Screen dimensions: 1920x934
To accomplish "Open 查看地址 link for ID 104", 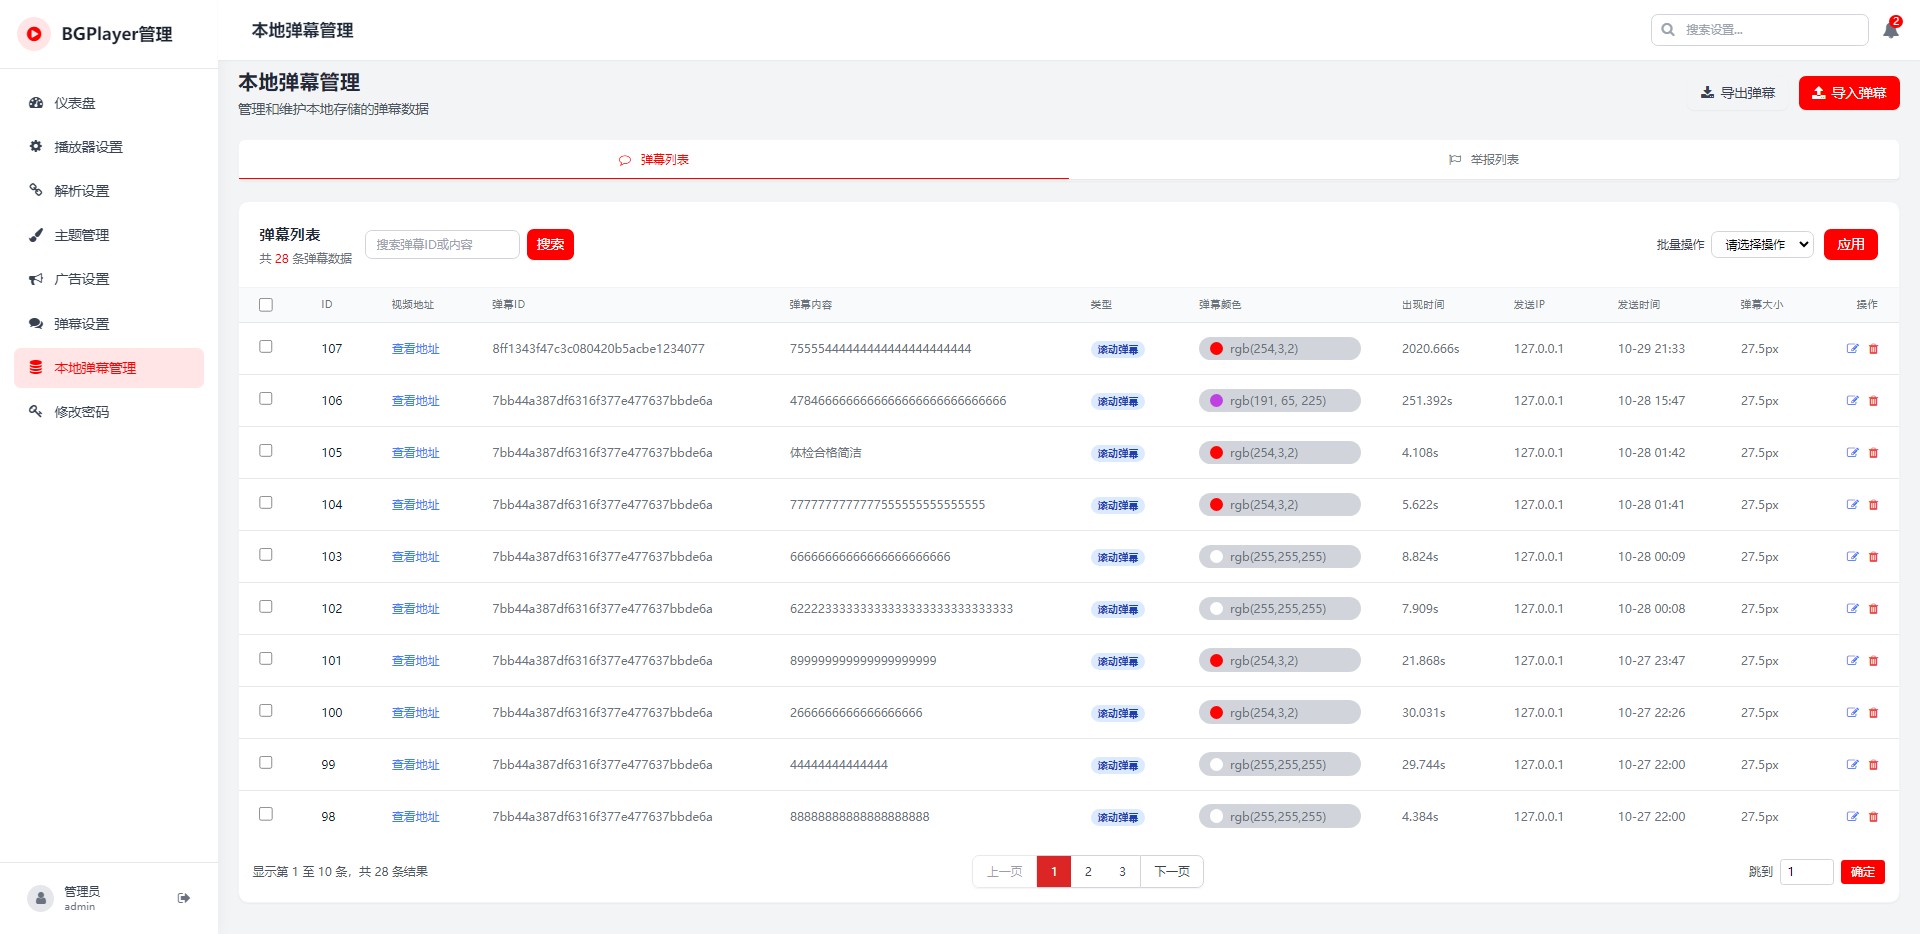I will coord(415,505).
